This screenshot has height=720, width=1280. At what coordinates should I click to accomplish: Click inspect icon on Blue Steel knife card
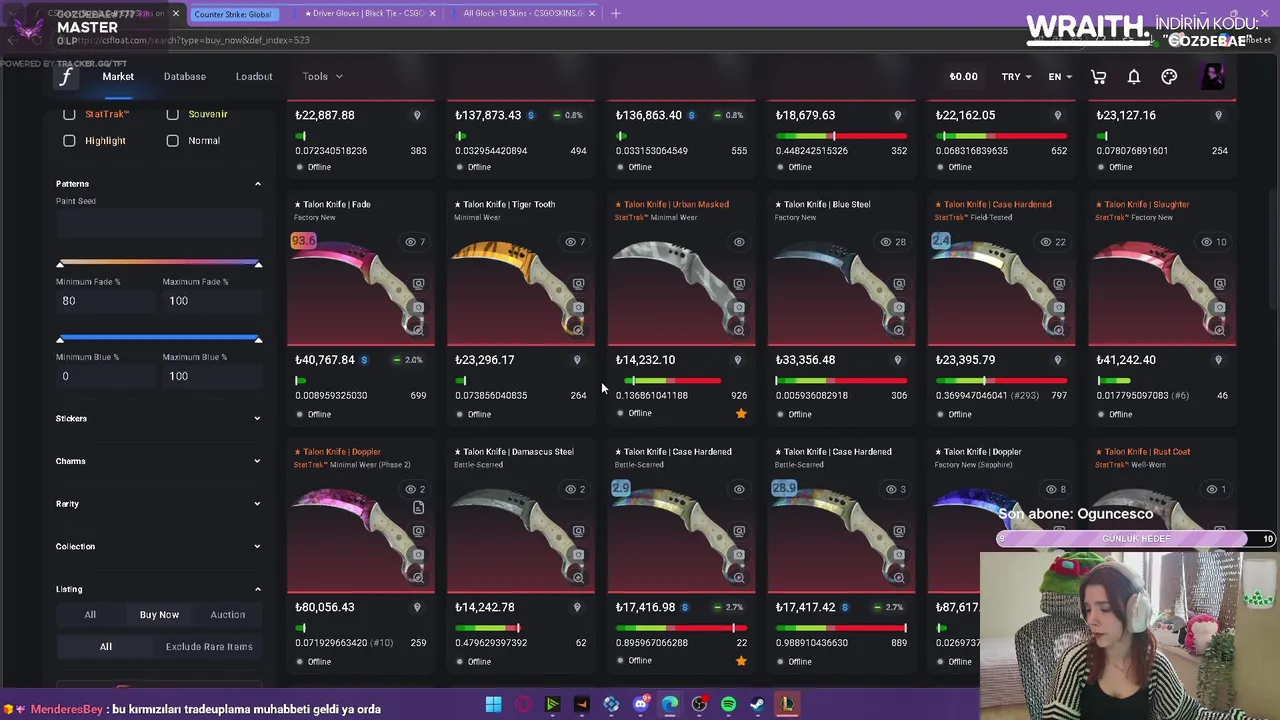coord(899,284)
